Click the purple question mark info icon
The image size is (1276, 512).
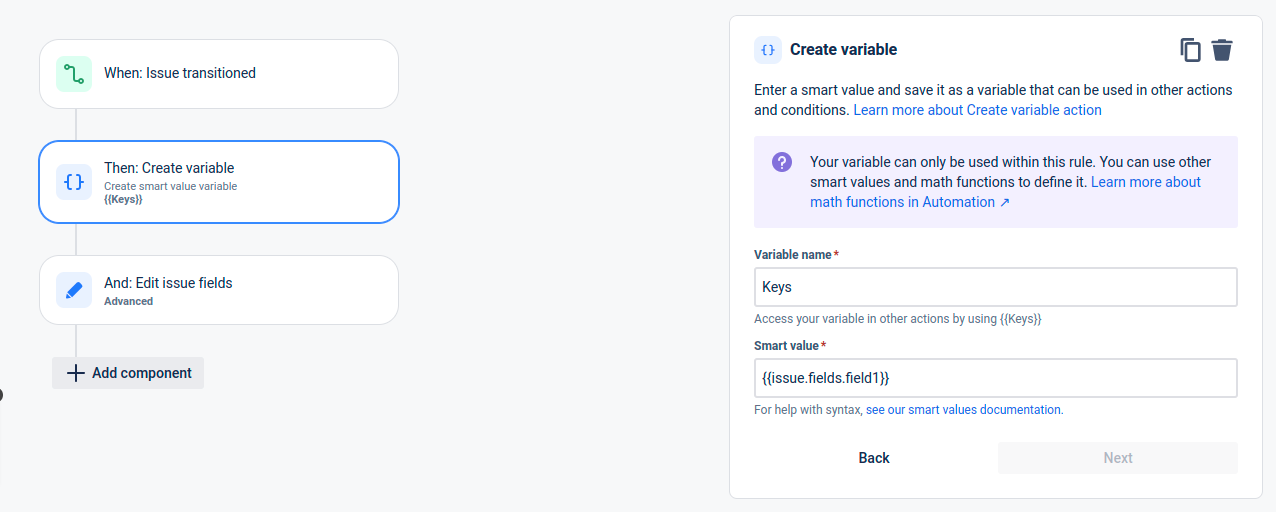click(782, 162)
